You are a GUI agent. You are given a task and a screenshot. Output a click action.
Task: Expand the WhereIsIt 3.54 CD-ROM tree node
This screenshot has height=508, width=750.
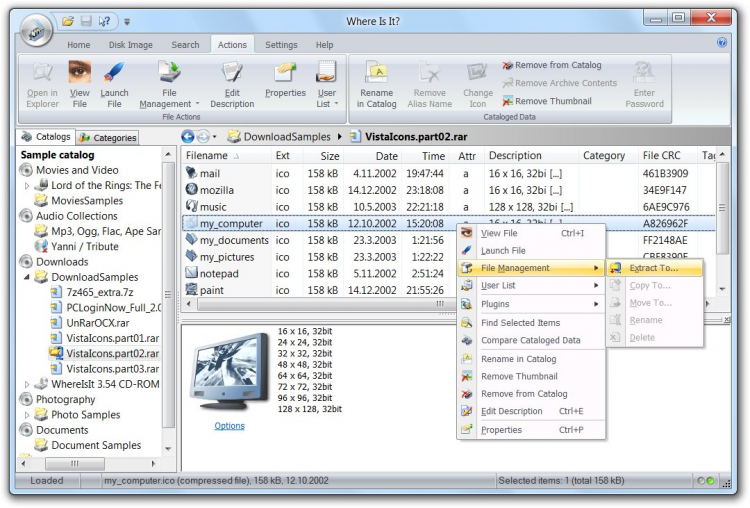coord(27,384)
